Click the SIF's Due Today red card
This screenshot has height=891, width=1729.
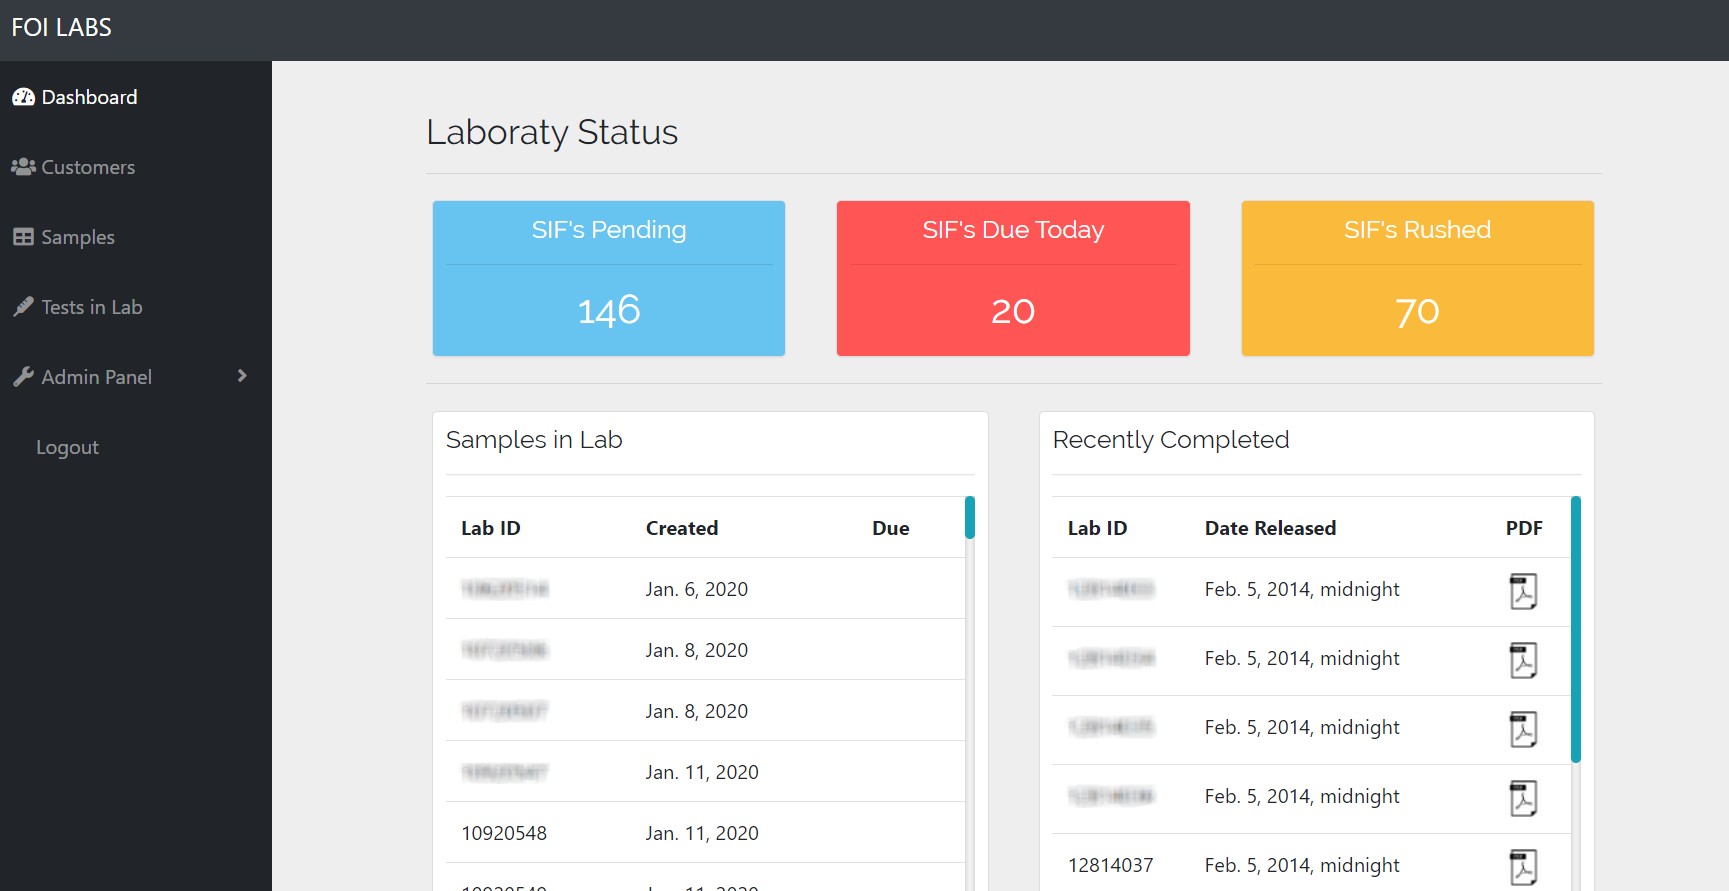tap(1012, 278)
